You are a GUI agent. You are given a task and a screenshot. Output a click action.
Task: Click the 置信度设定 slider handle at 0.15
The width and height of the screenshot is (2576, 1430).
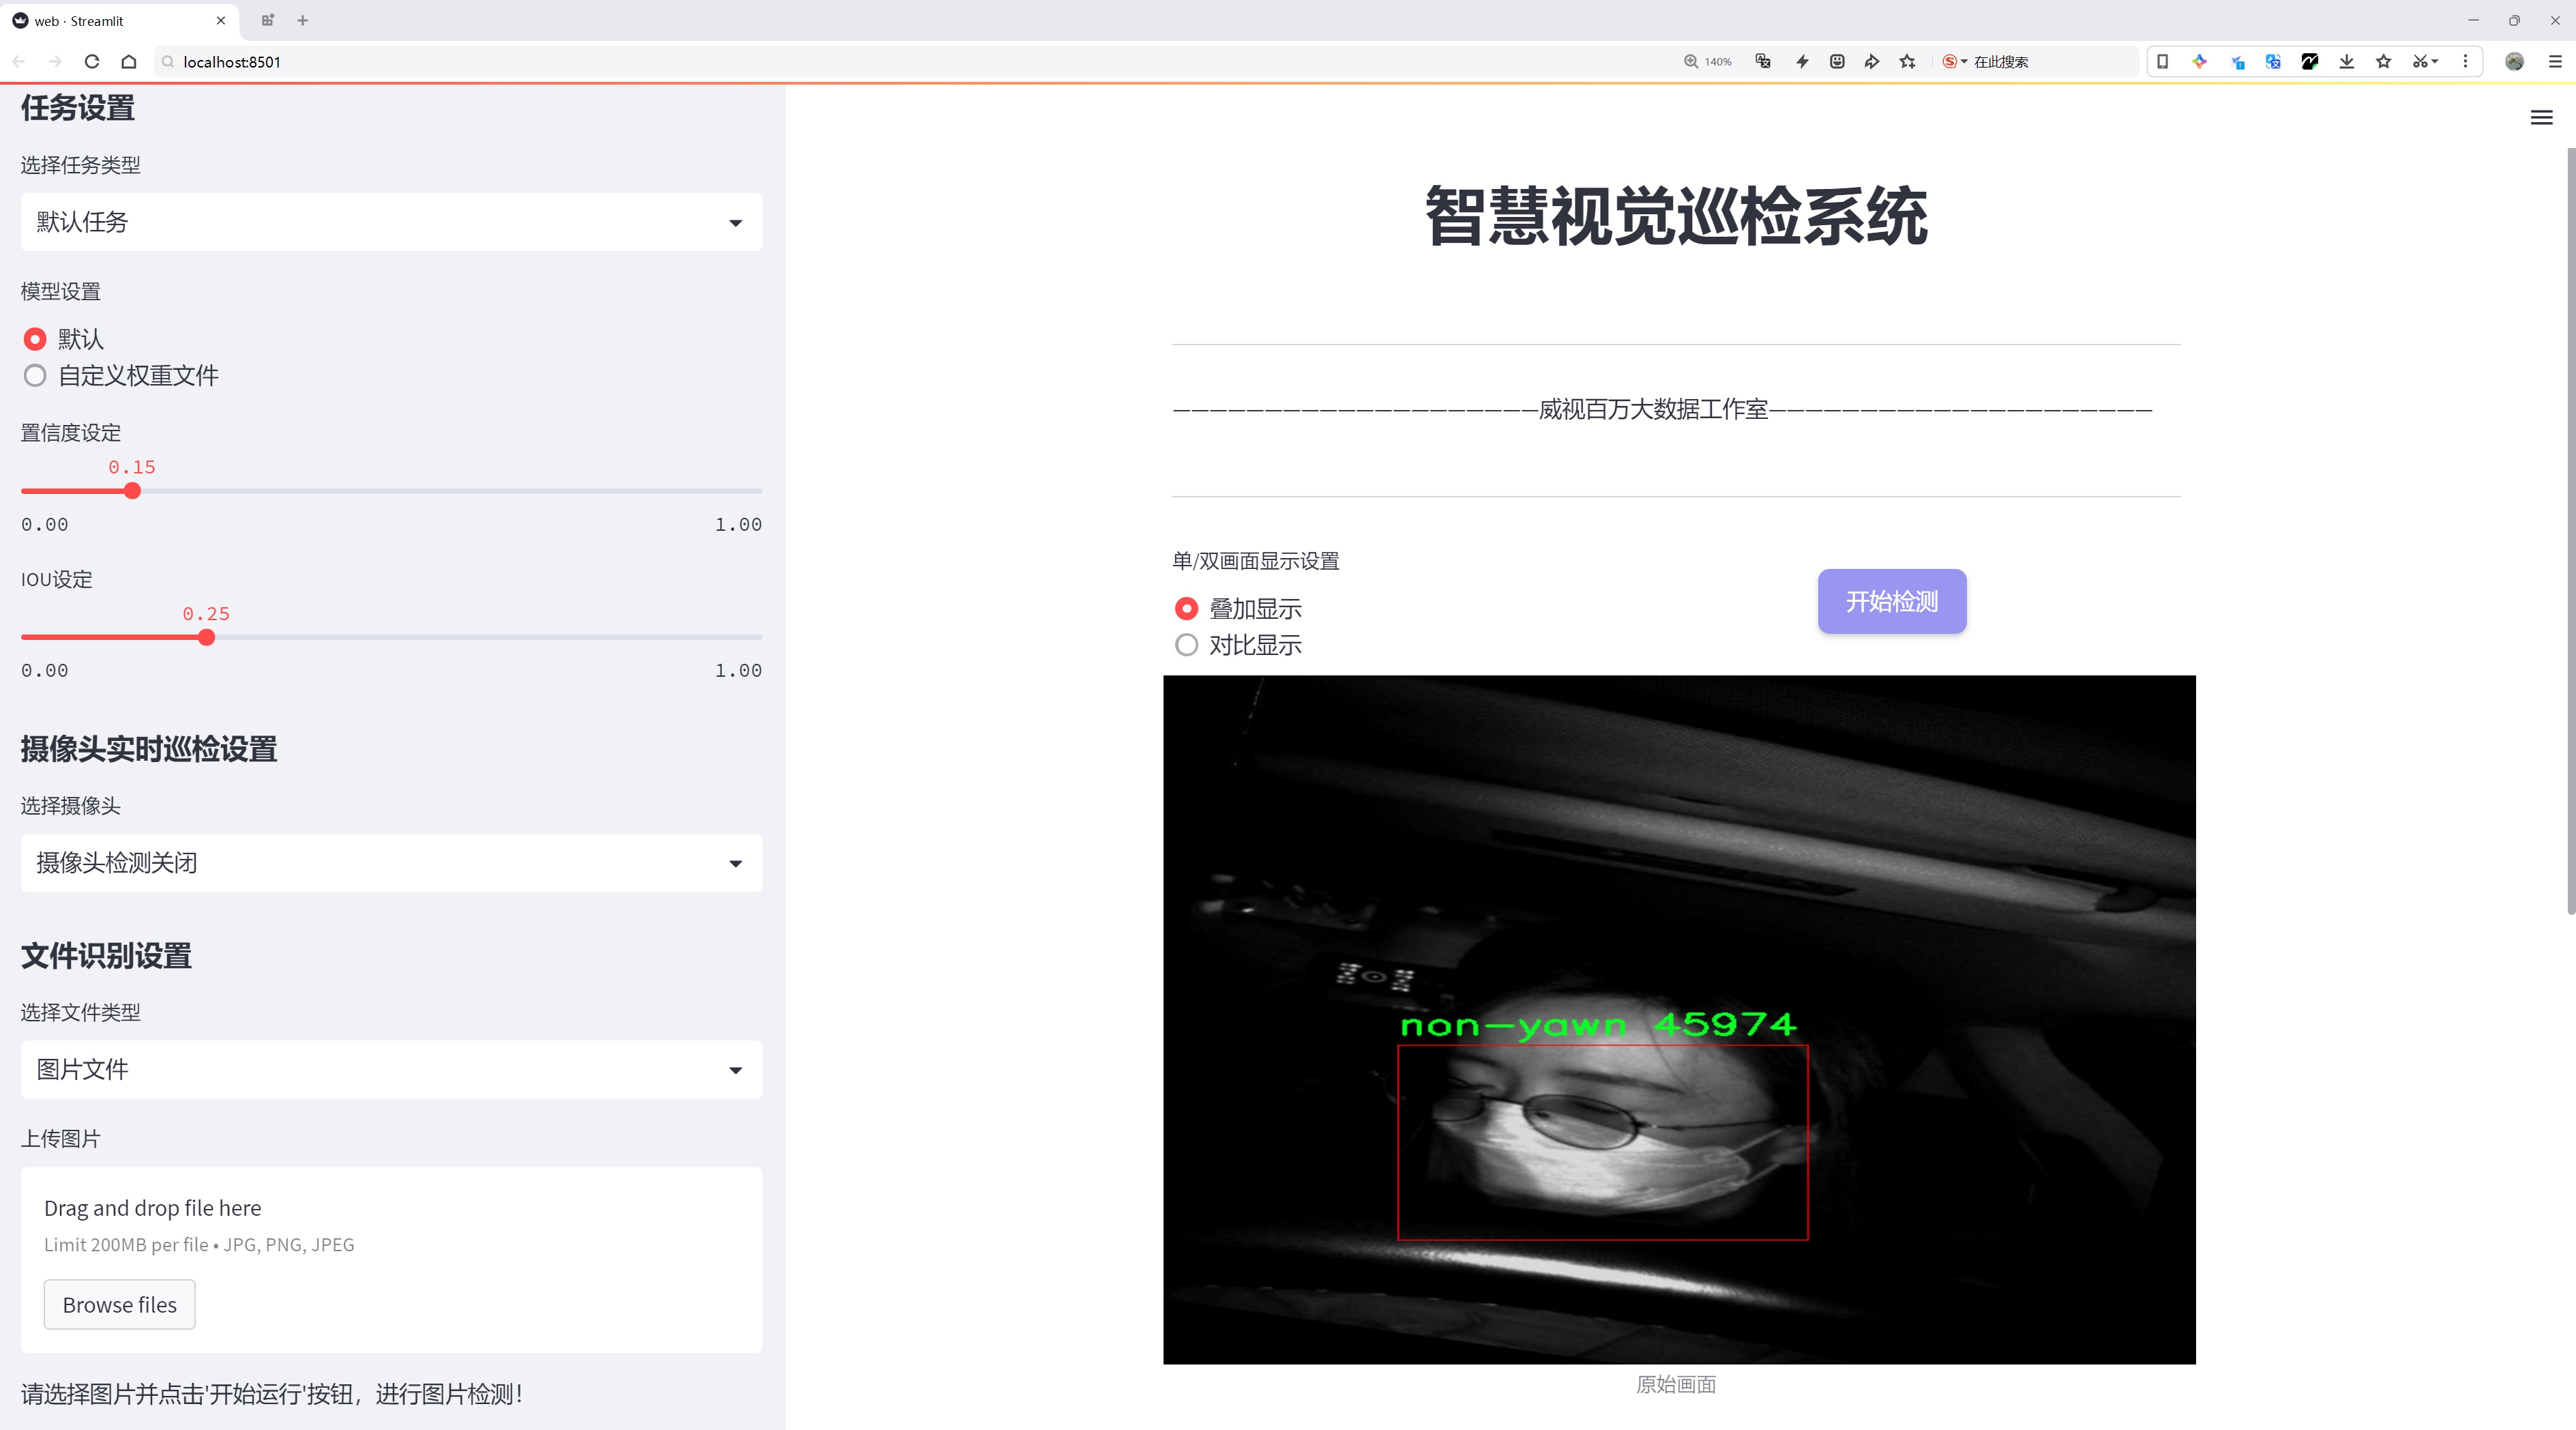coord(132,491)
